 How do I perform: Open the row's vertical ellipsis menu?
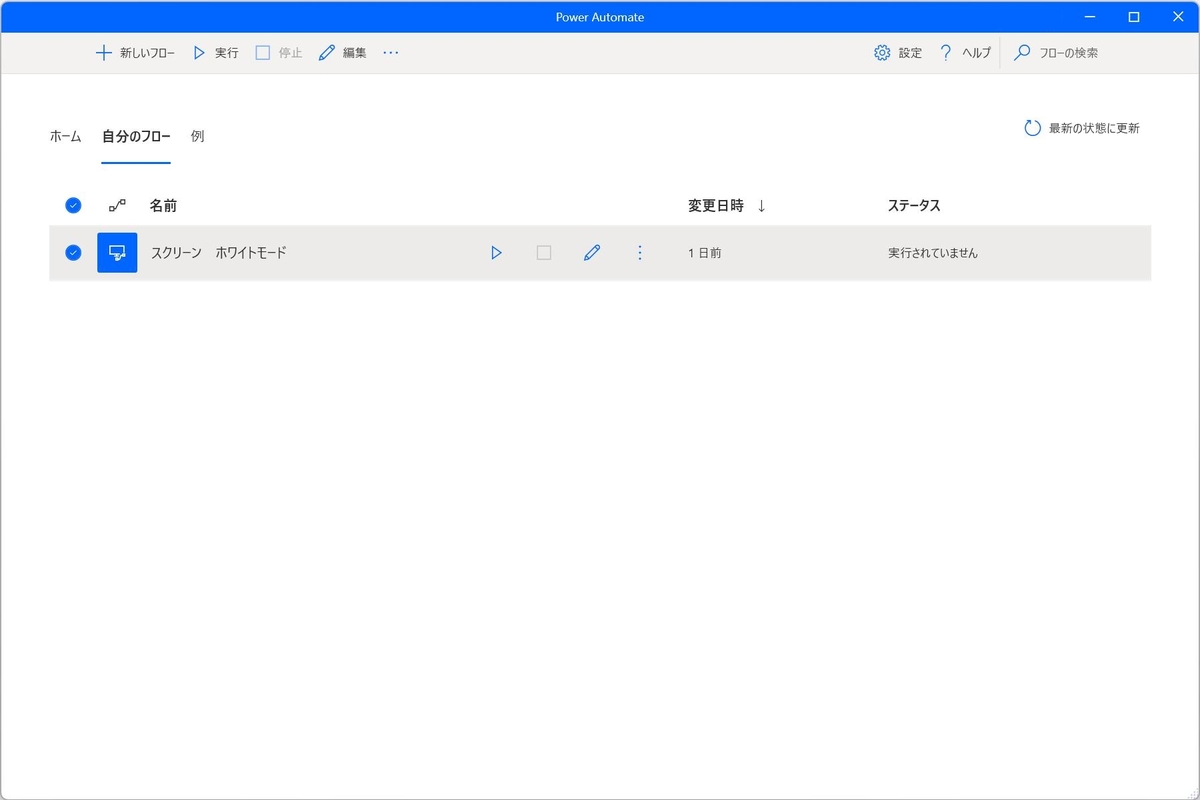(640, 253)
